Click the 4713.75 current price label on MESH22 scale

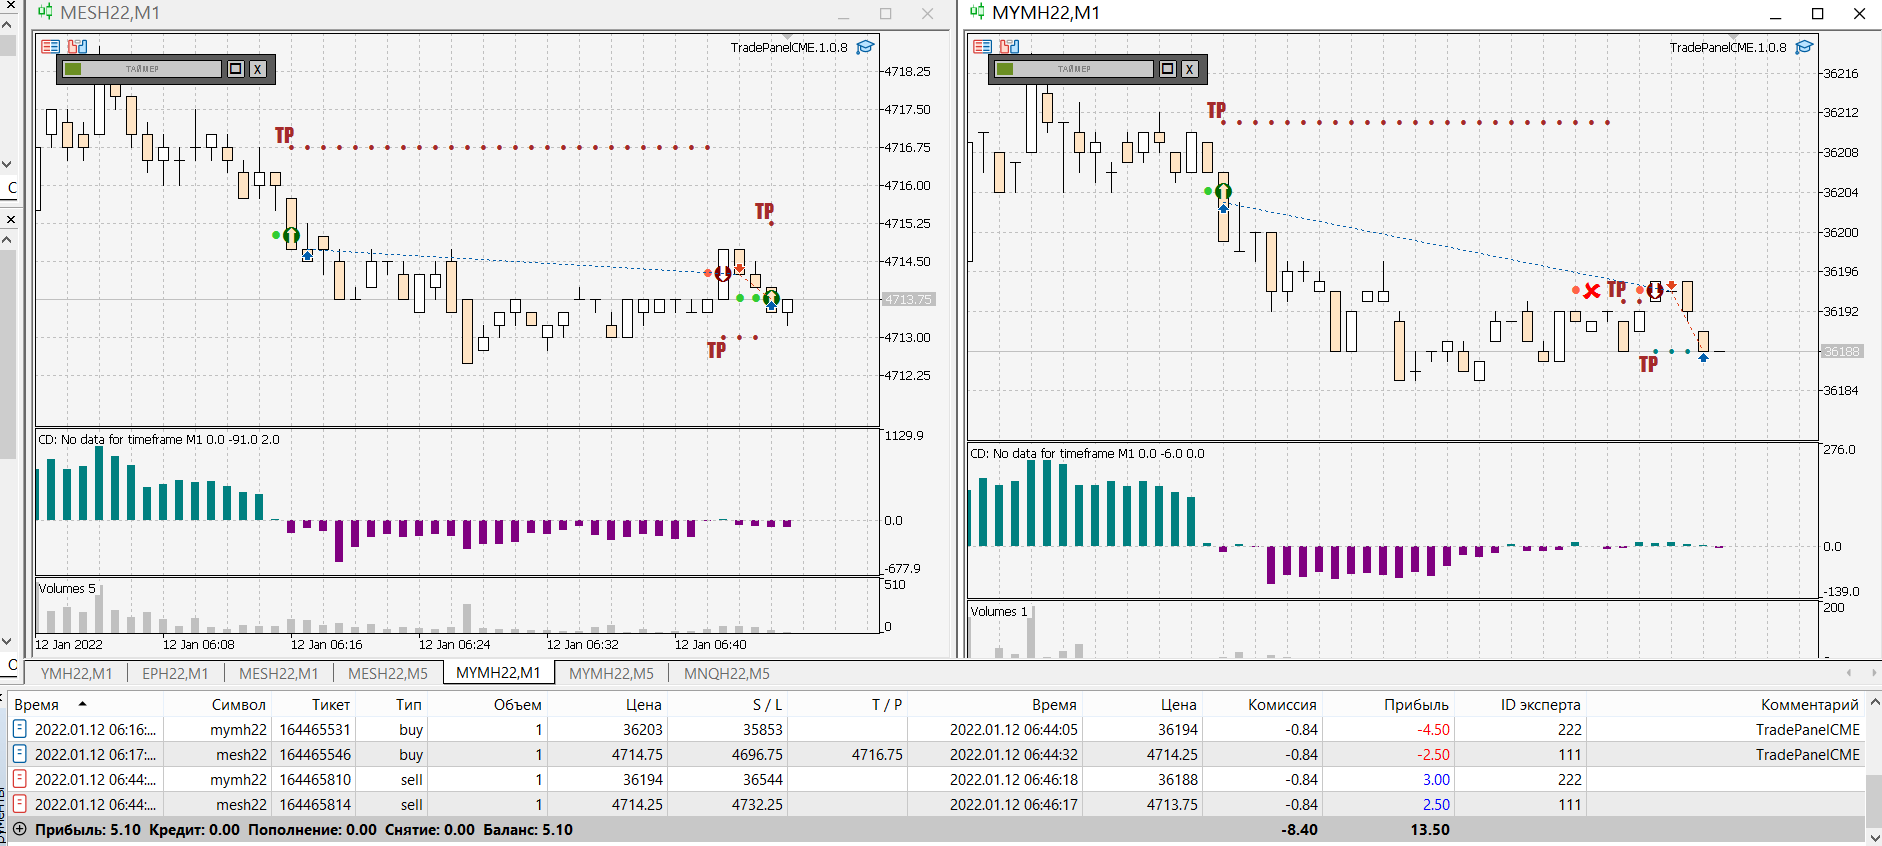point(908,299)
